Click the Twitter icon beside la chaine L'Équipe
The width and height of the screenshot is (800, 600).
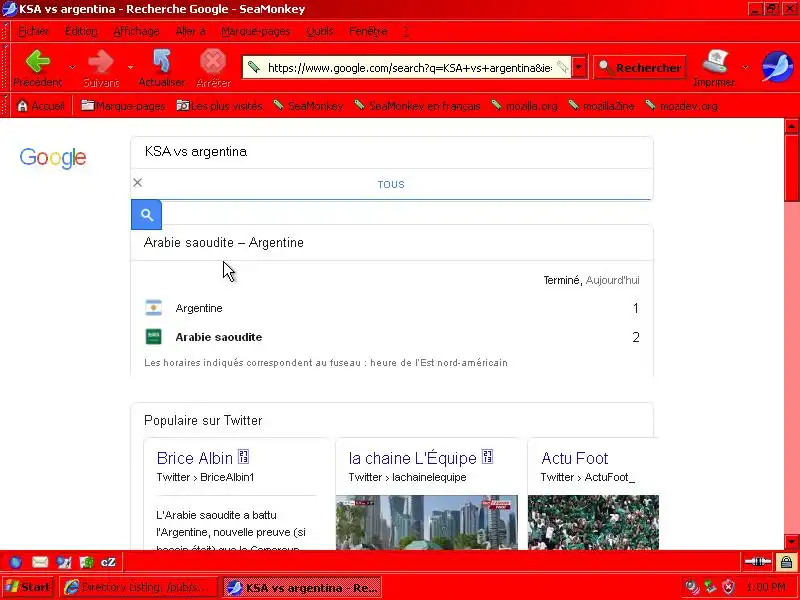click(487, 456)
